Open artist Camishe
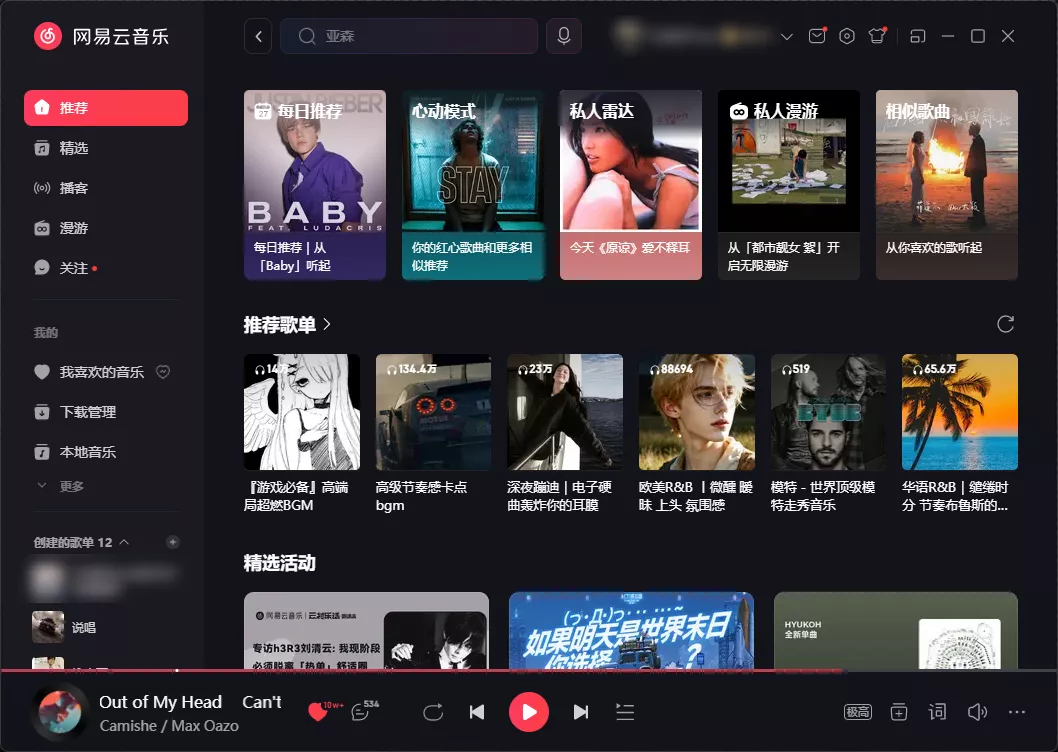Viewport: 1058px width, 752px height. (128, 726)
